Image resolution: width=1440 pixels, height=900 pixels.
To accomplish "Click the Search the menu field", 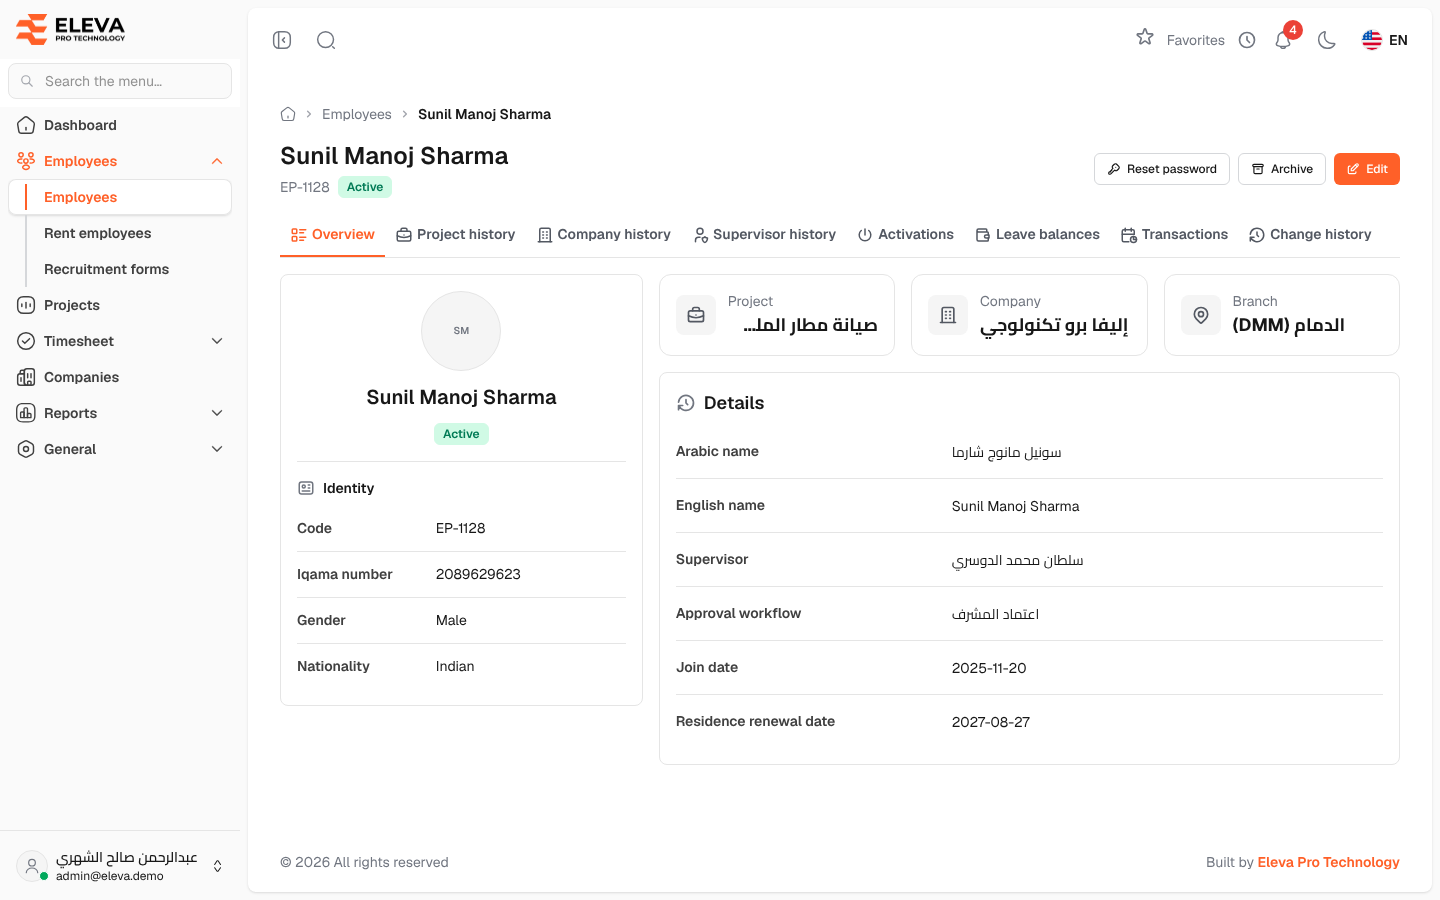I will tap(120, 81).
